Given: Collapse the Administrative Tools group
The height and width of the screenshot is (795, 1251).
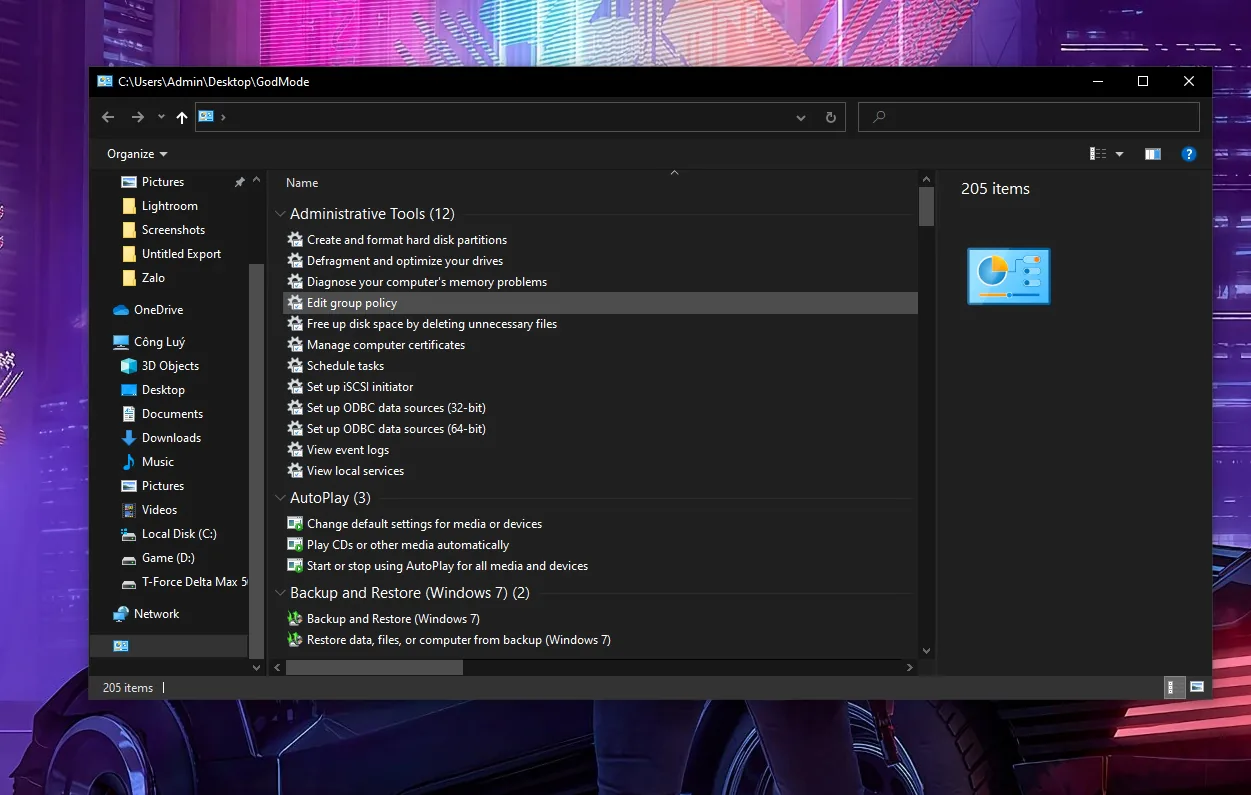Looking at the screenshot, I should (x=279, y=214).
